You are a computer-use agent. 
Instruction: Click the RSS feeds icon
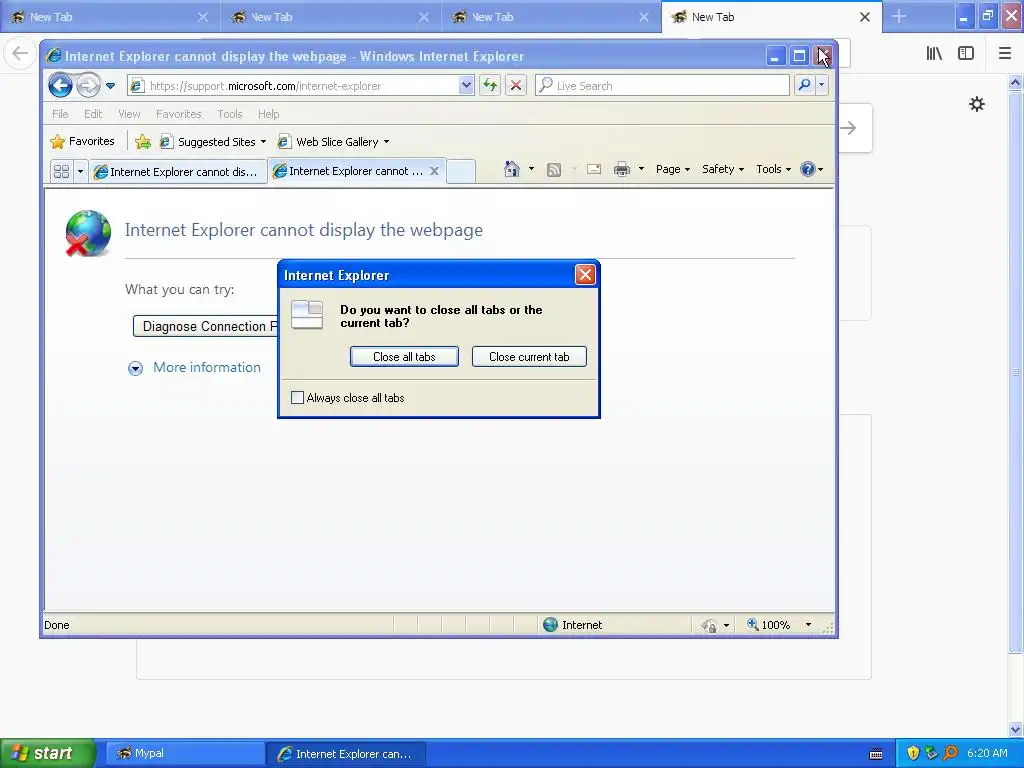tap(554, 170)
